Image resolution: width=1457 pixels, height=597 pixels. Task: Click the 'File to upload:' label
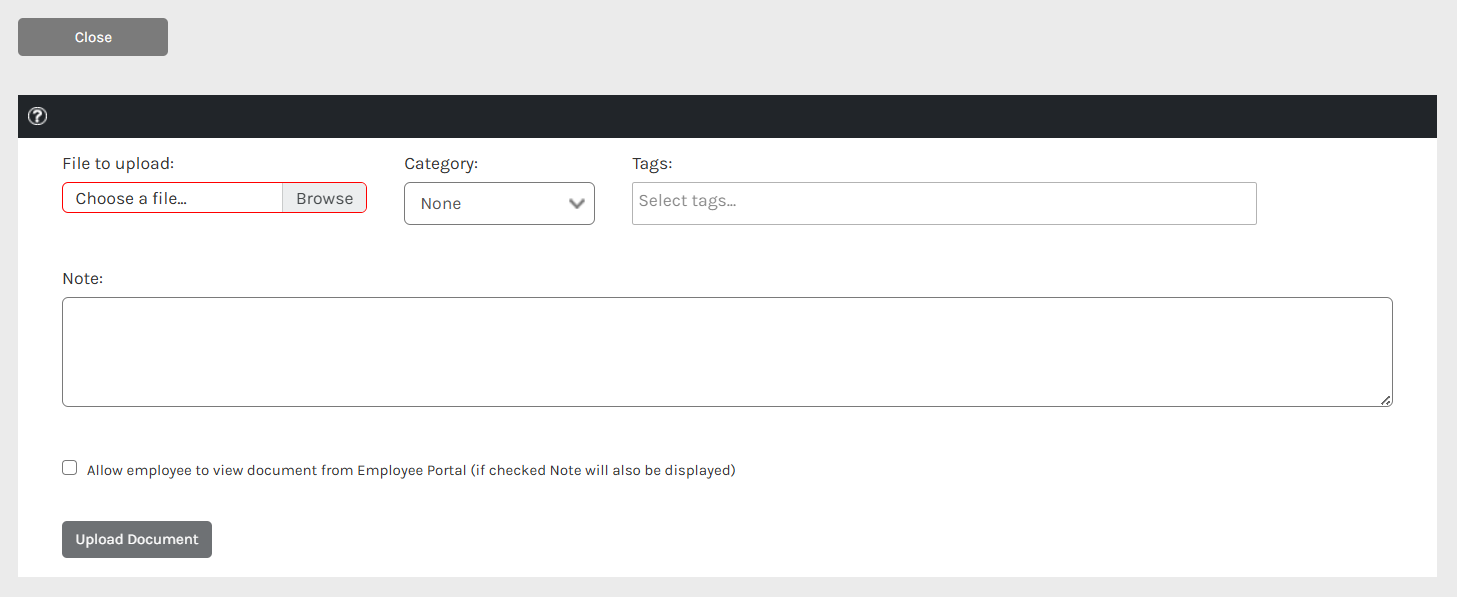118,163
